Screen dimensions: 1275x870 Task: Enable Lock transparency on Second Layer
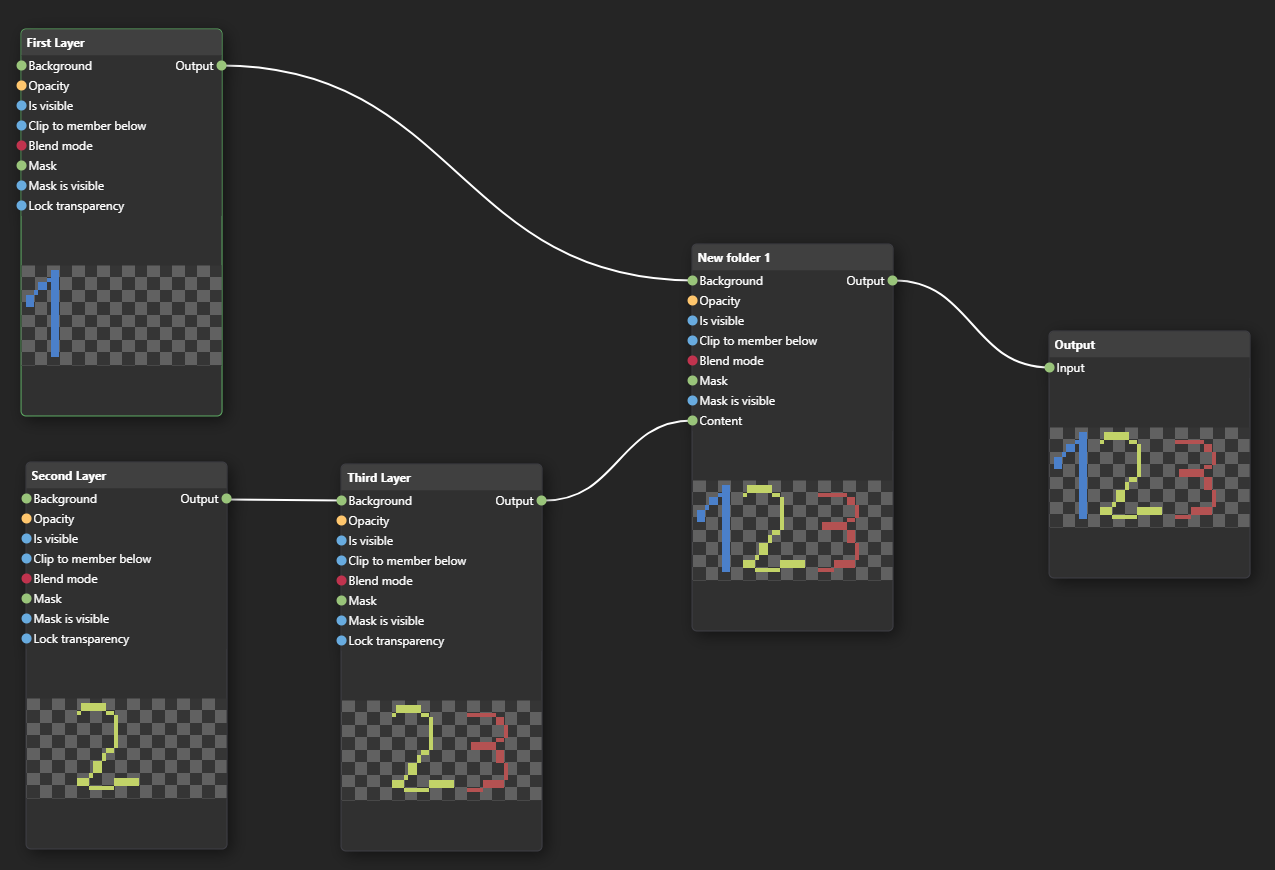coord(24,638)
